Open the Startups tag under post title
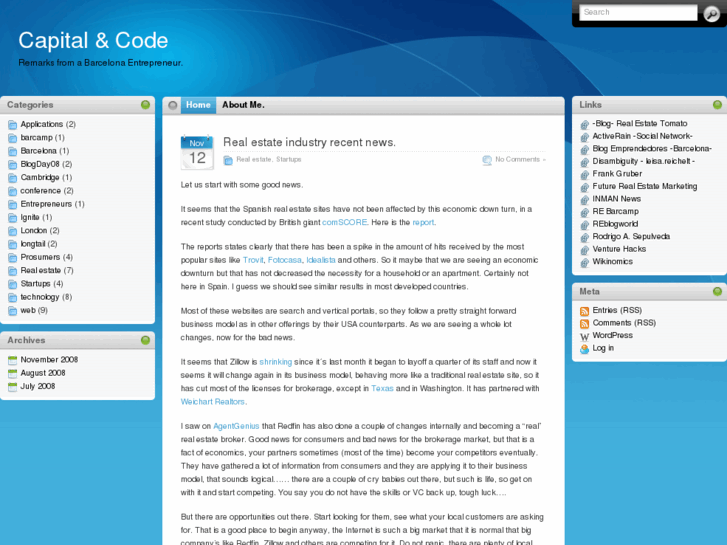The width and height of the screenshot is (727, 545). click(x=288, y=160)
